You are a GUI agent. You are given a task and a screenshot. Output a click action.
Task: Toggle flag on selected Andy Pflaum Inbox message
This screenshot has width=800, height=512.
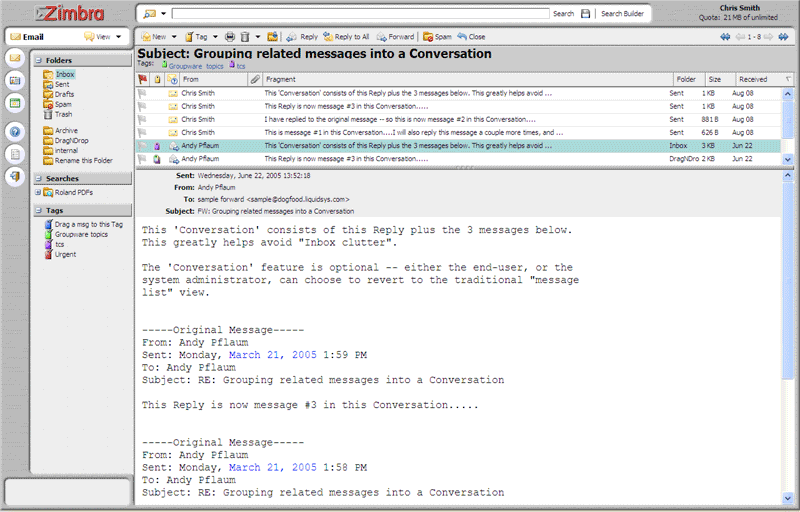coord(142,146)
